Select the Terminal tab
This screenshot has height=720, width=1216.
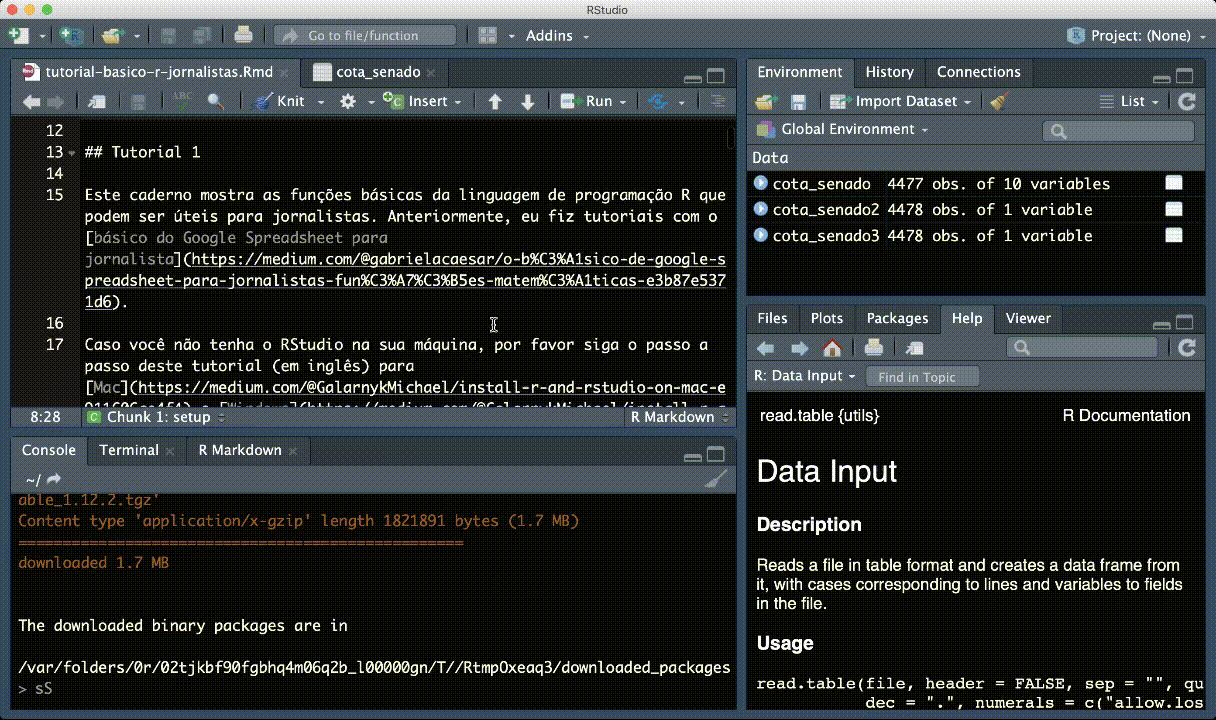(x=128, y=450)
